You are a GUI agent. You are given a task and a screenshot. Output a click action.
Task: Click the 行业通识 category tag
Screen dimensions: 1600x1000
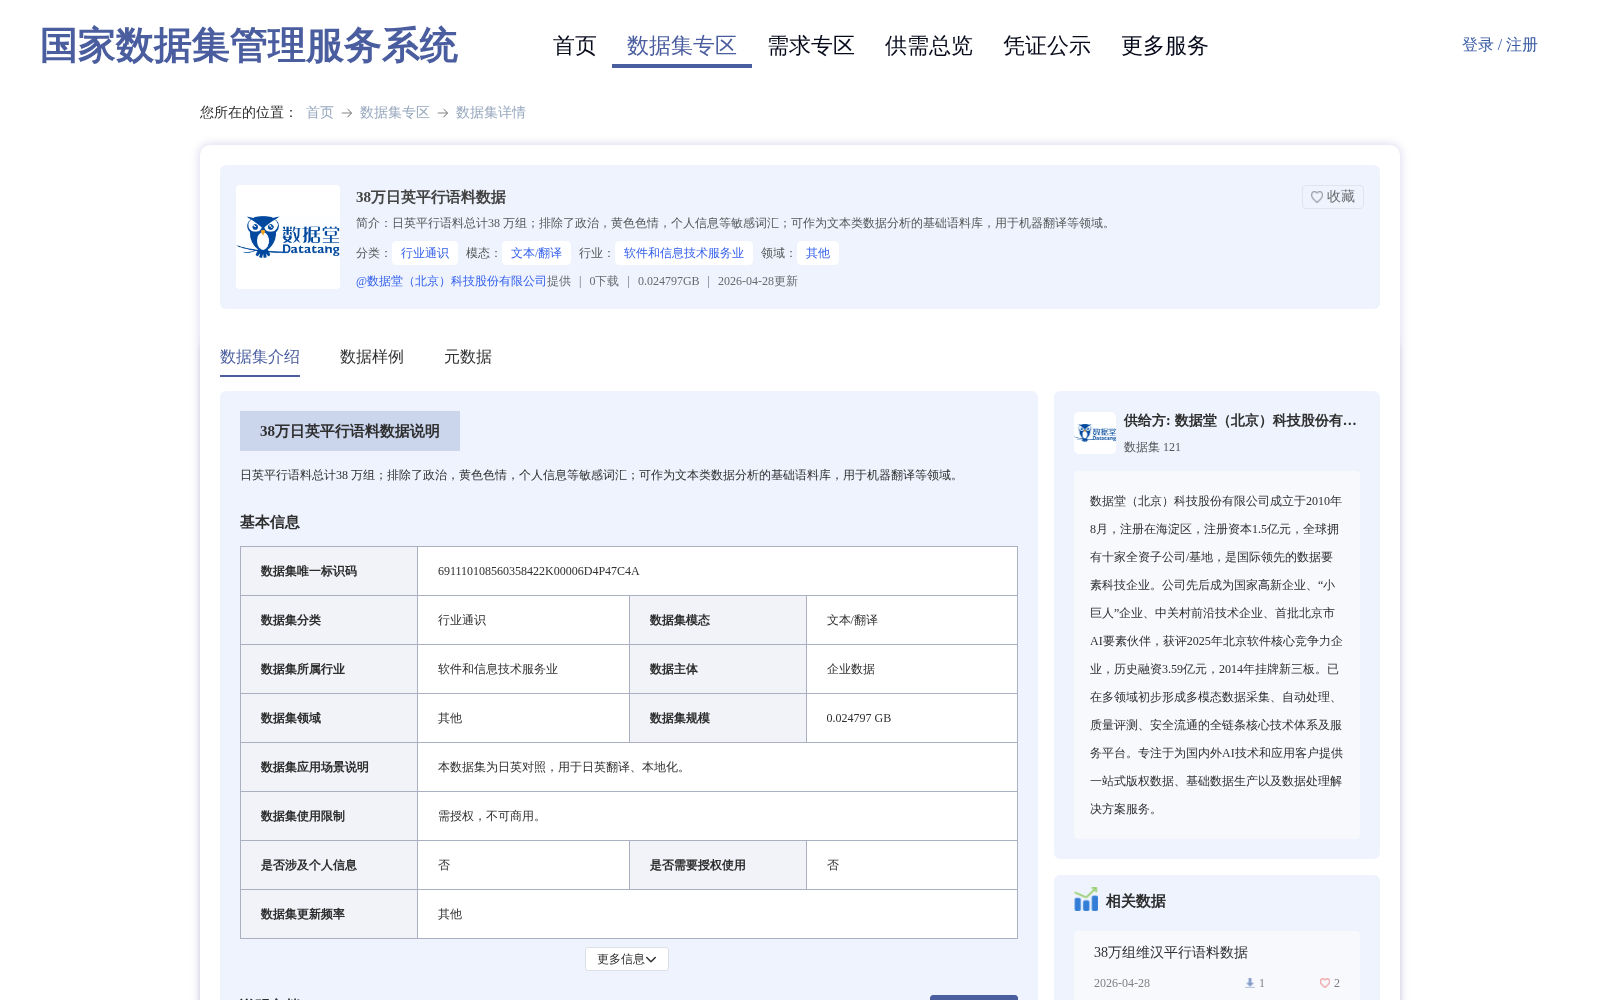pyautogui.click(x=425, y=253)
